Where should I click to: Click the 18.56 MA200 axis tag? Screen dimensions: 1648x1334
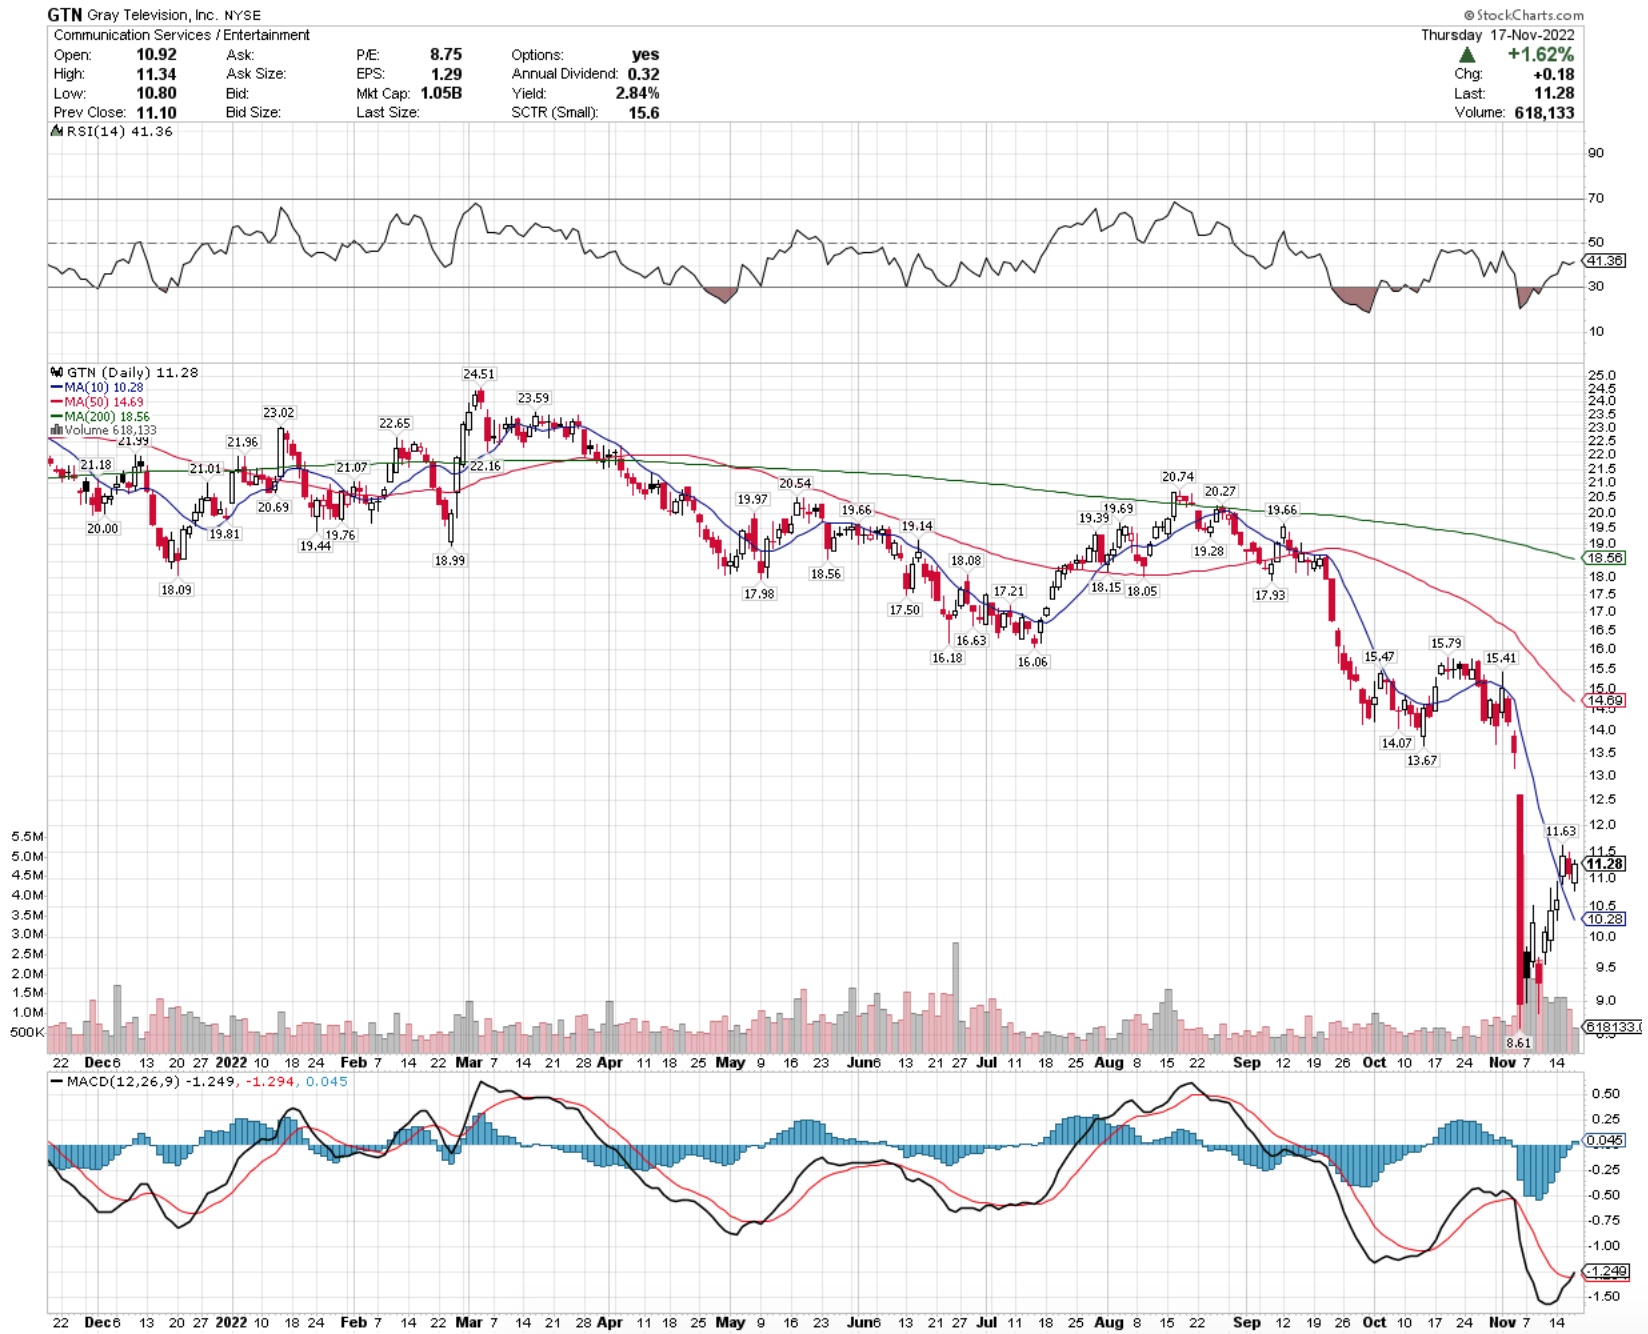[1604, 558]
